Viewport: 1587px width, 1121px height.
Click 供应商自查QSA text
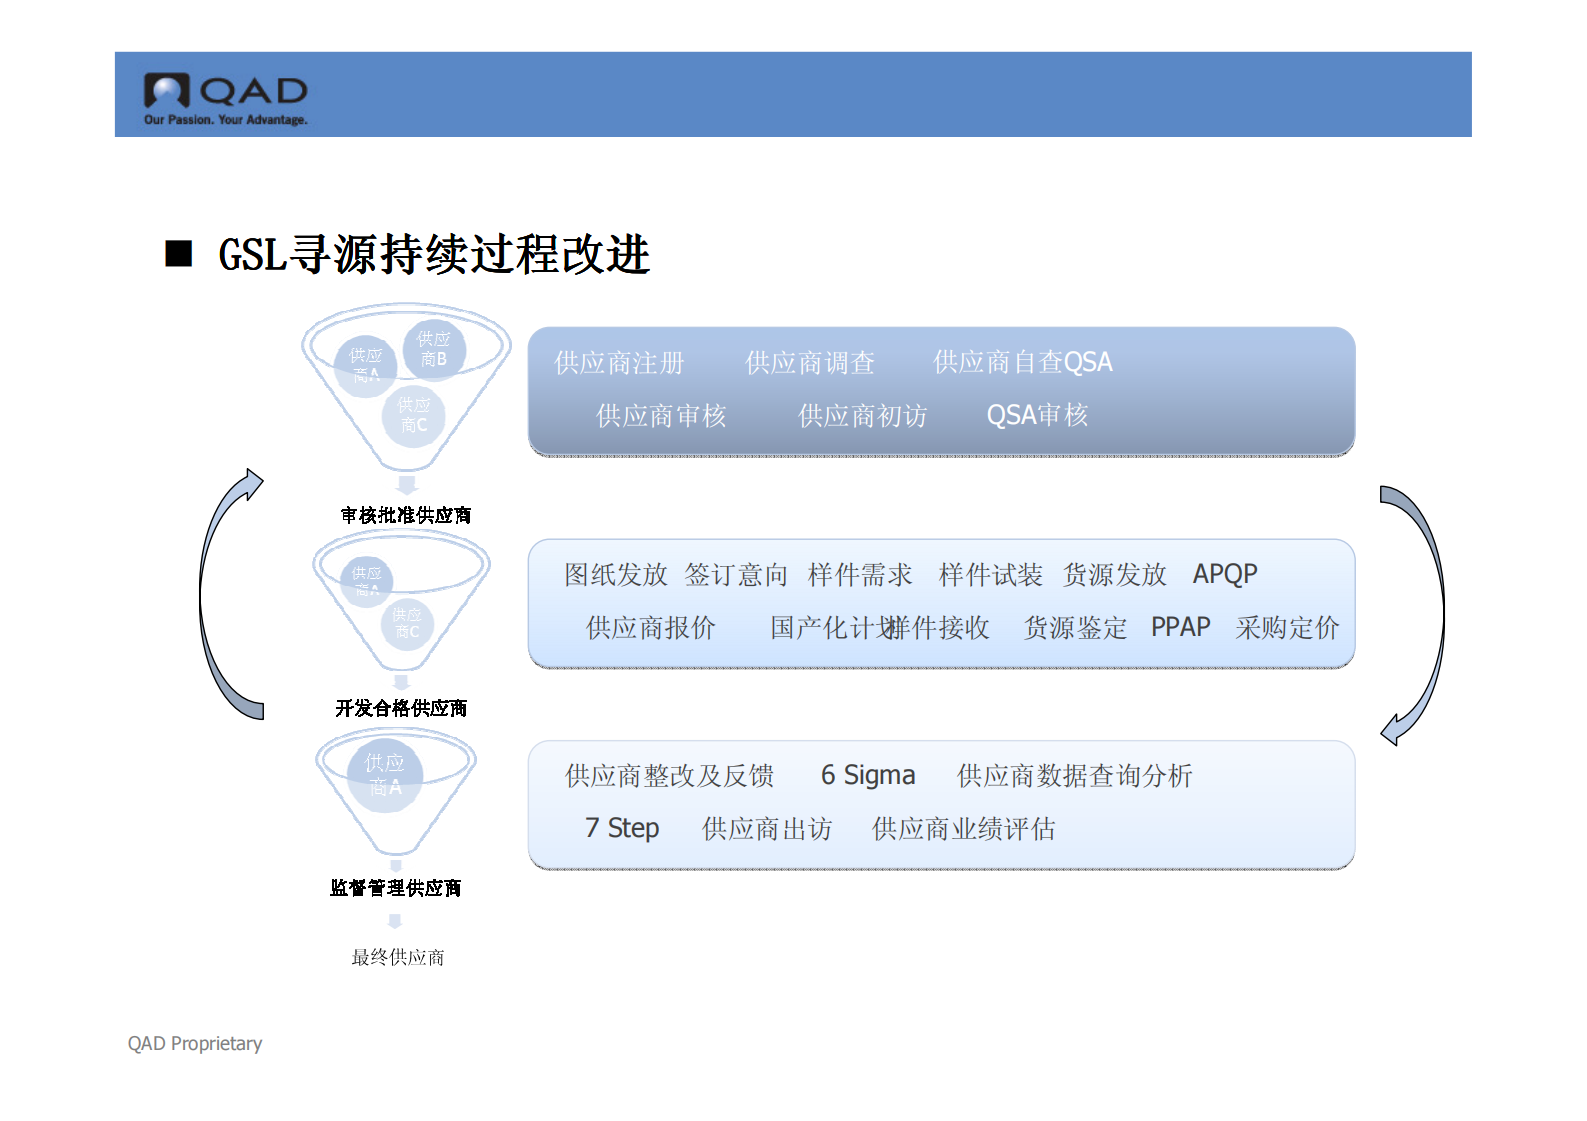(x=1023, y=362)
